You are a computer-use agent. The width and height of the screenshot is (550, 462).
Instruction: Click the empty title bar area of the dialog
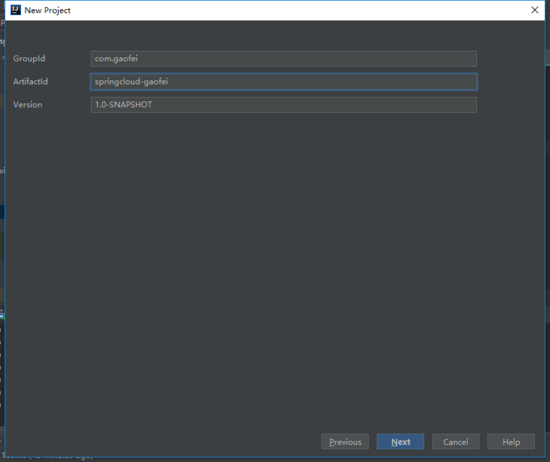point(298,11)
